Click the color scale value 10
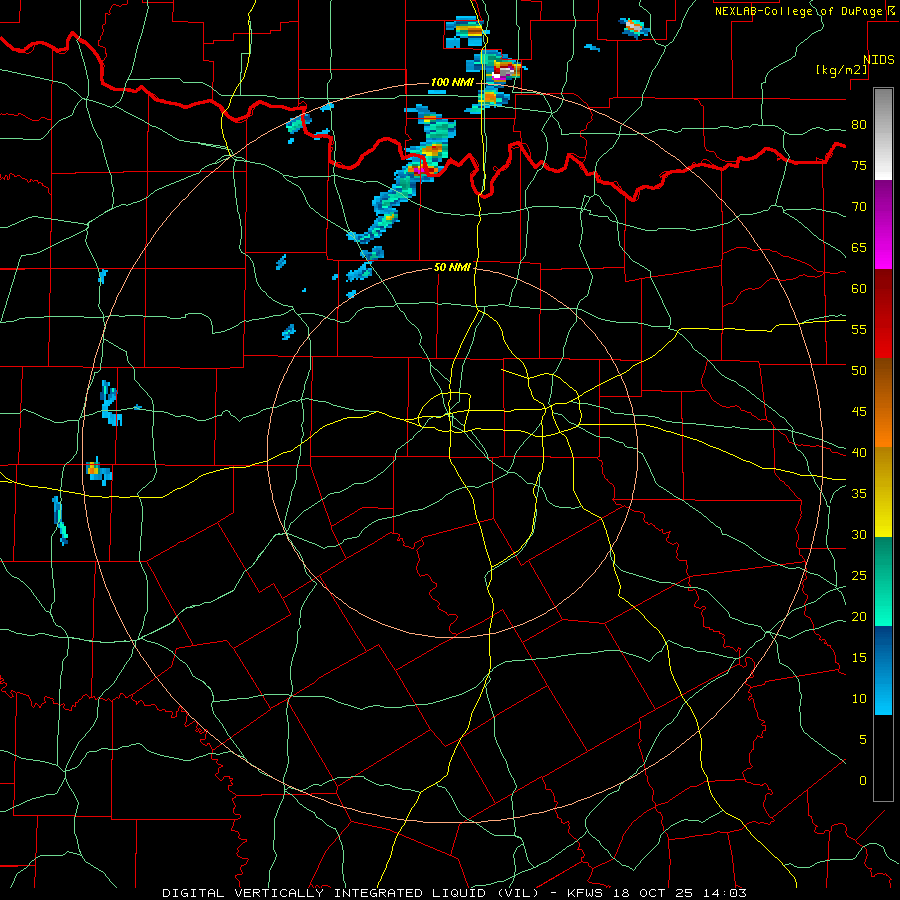The image size is (900, 900). (859, 699)
